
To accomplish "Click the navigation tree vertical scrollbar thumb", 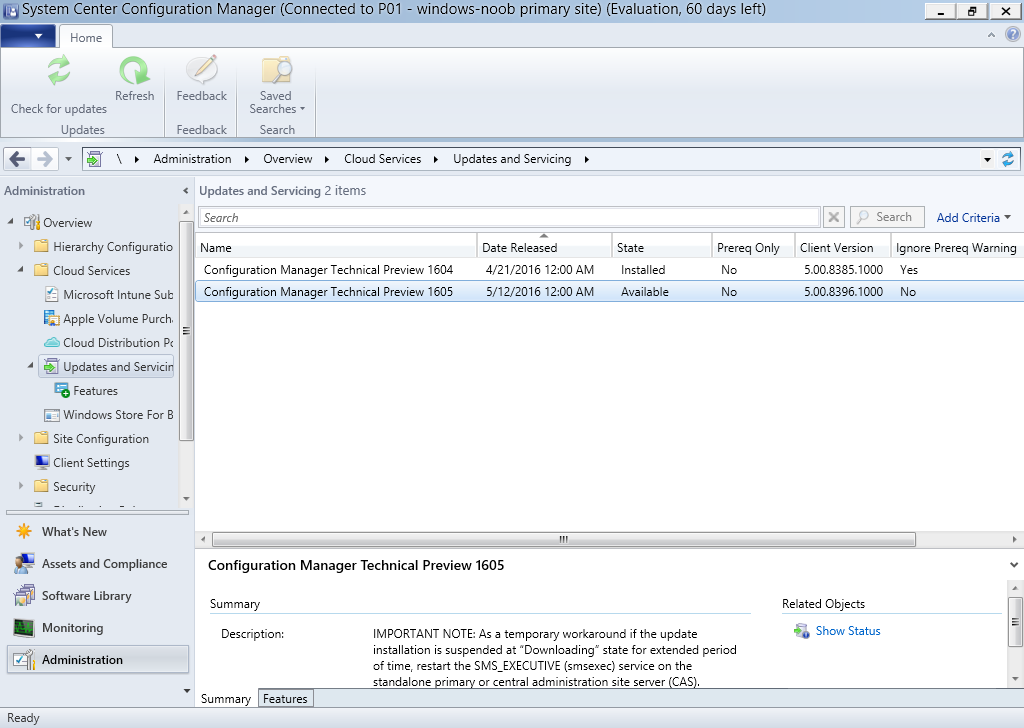I will tap(186, 331).
